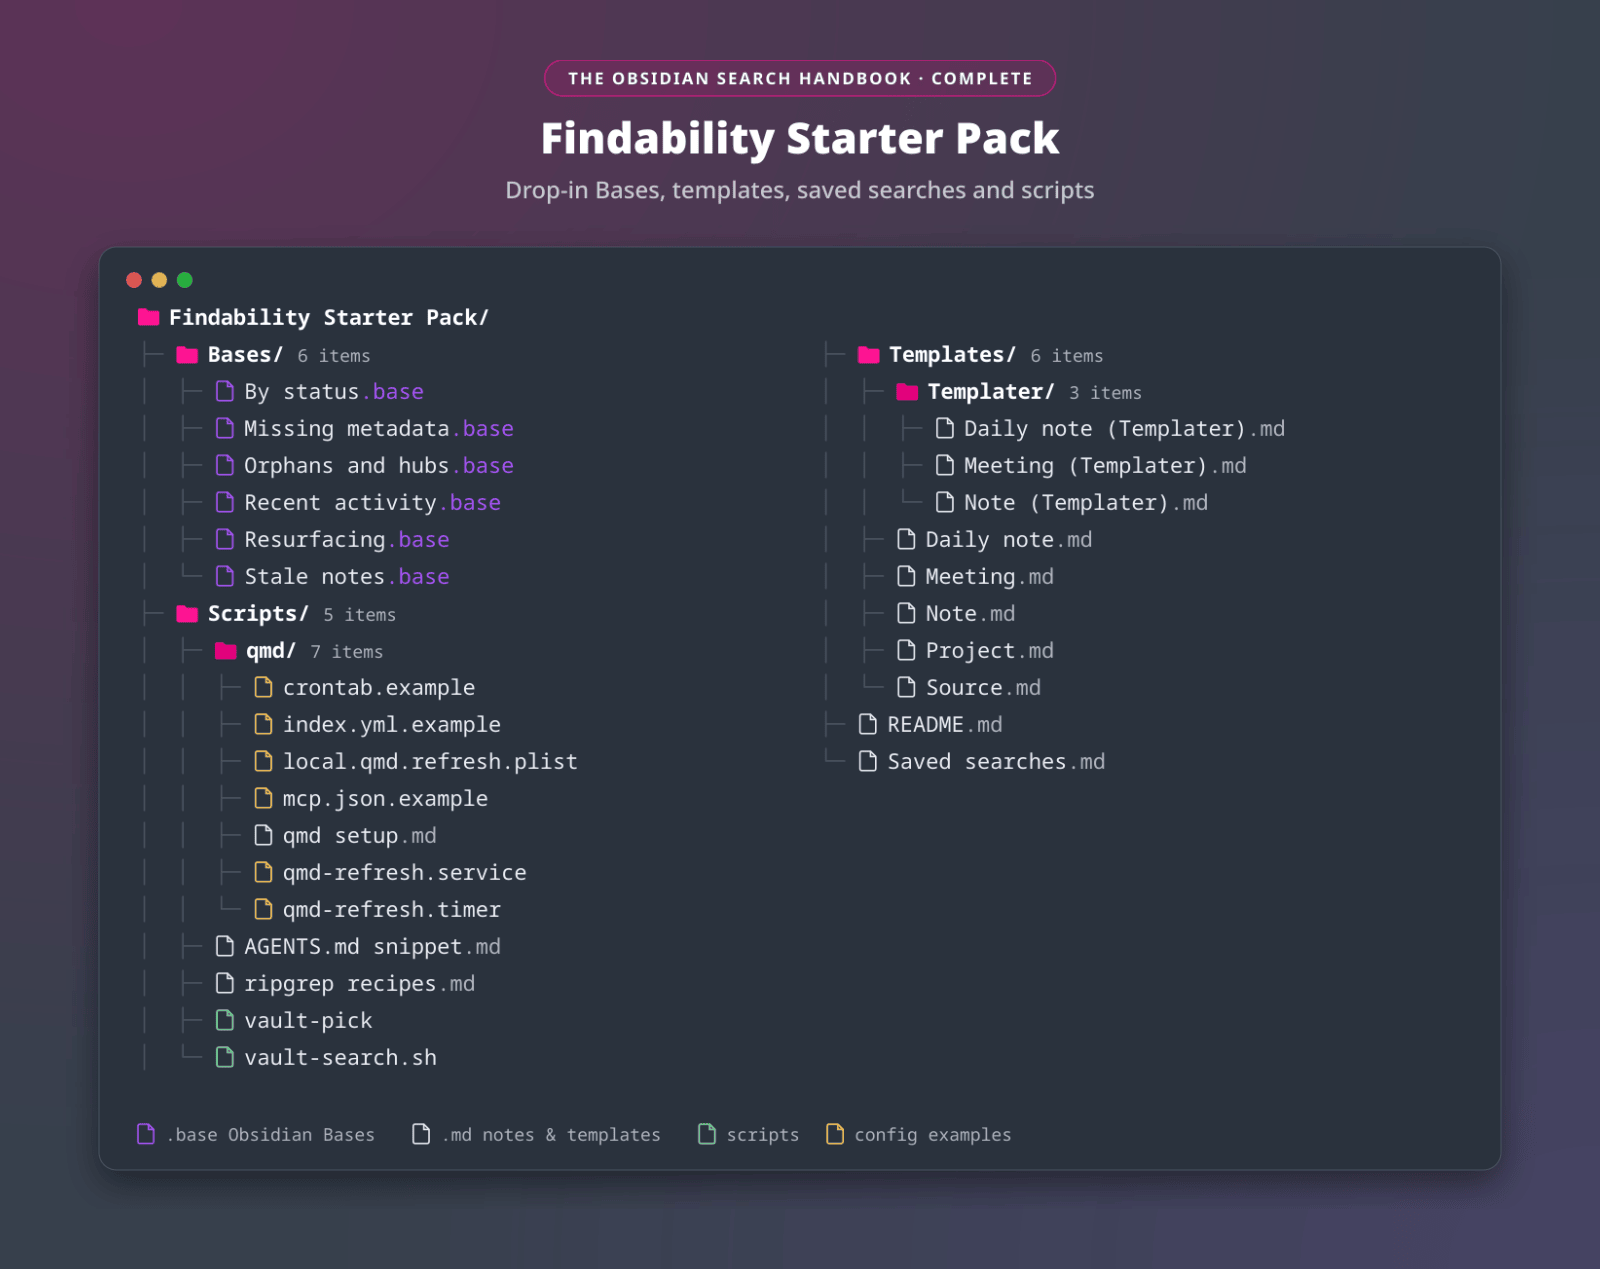
Task: Click the yellow file icon beside crontab.example
Action: point(263,687)
